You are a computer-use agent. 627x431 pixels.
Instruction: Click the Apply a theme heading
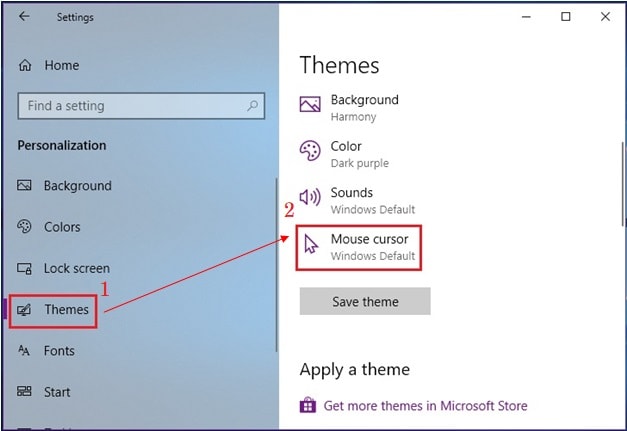coord(355,370)
